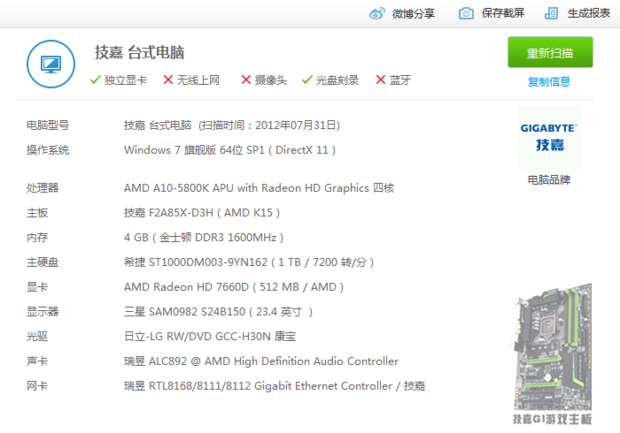The height and width of the screenshot is (433, 620).
Task: Click the 主板 row label
Action: [x=37, y=213]
